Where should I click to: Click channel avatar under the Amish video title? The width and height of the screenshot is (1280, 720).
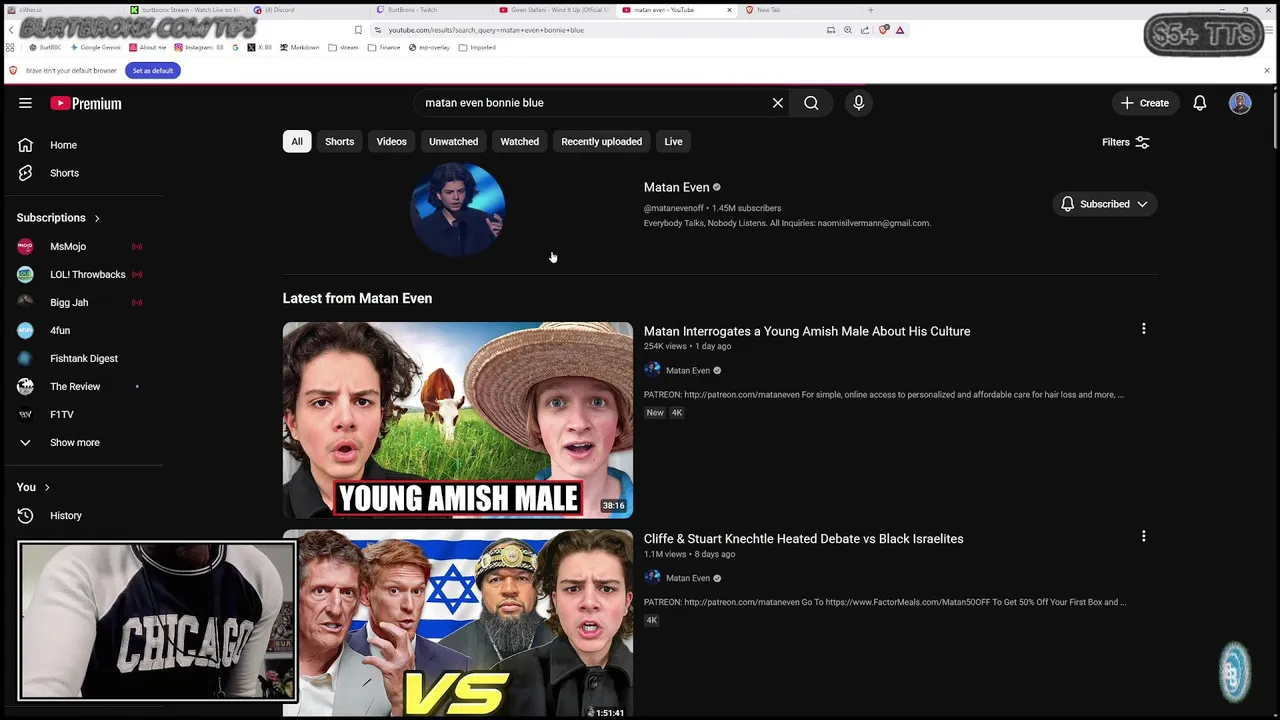tap(652, 370)
